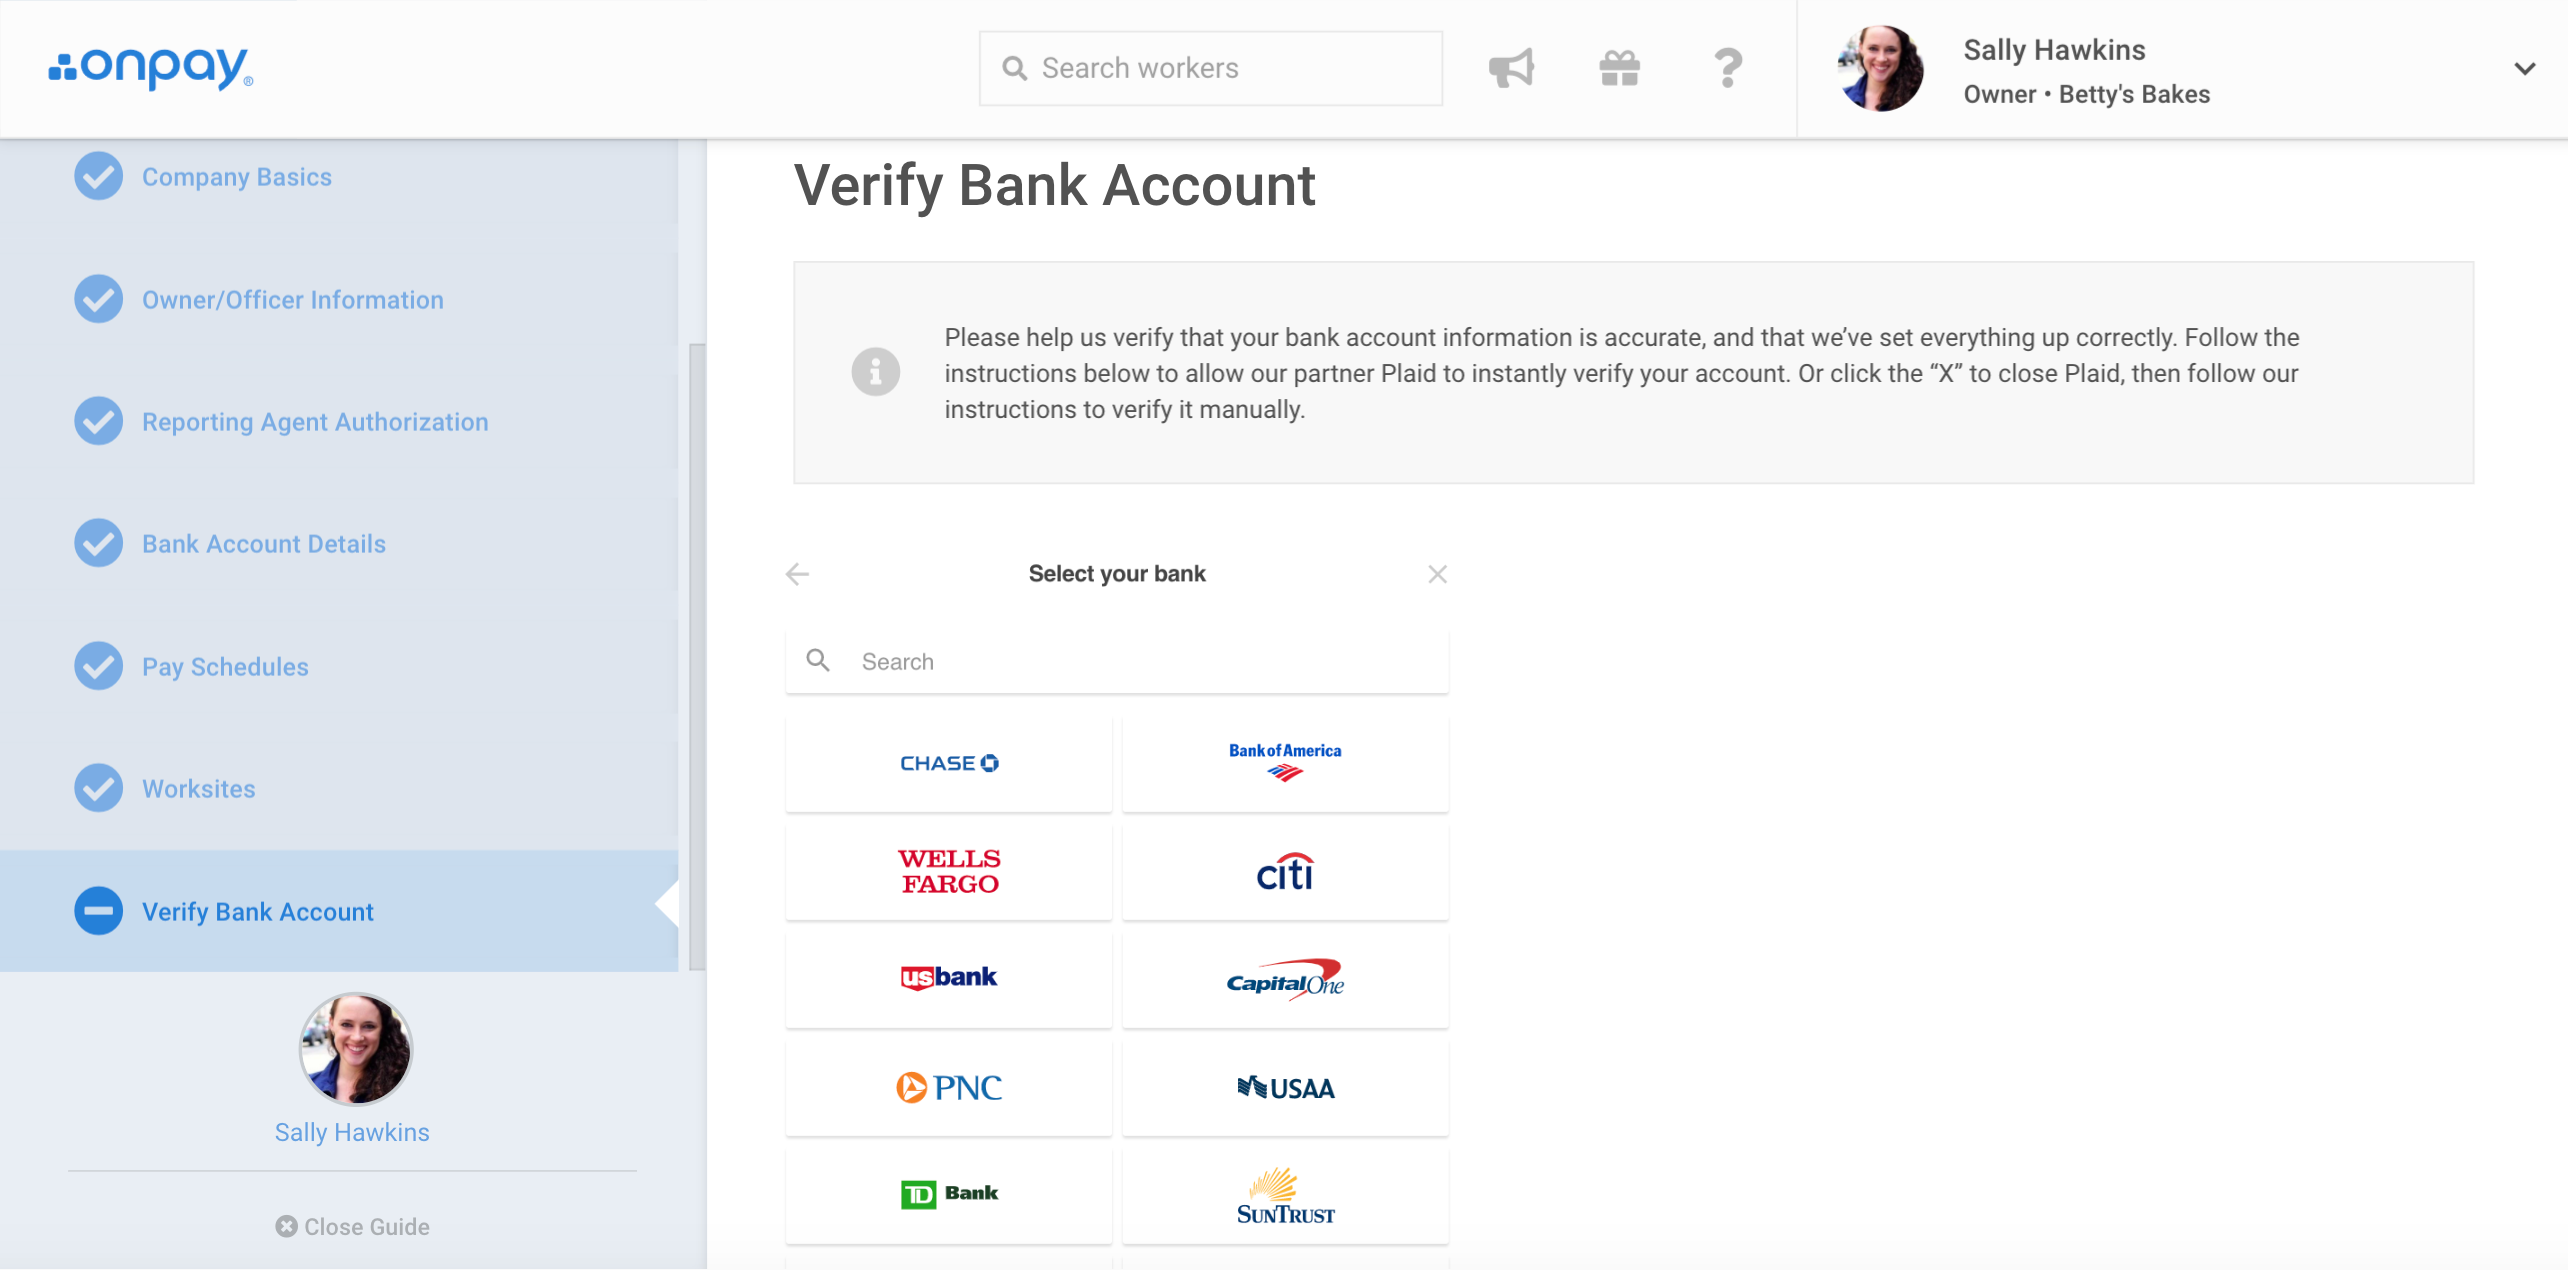This screenshot has height=1270, width=2568.
Task: Choose the Capital One tile
Action: click(1285, 979)
